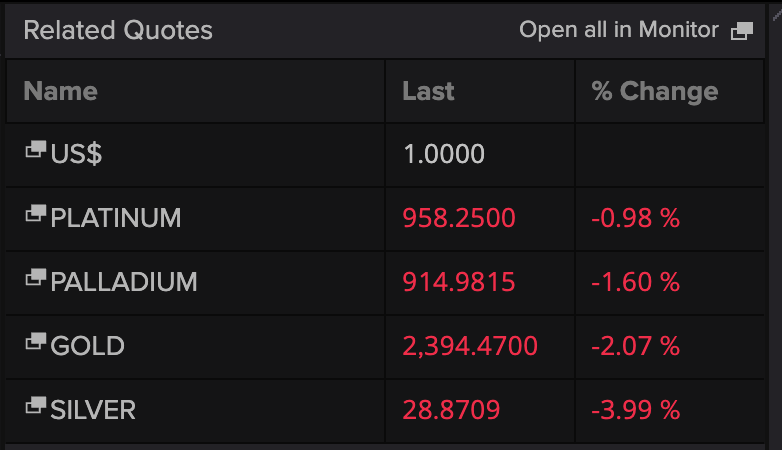The image size is (782, 450).
Task: Open GOLD monitor icon
Action: (x=35, y=341)
